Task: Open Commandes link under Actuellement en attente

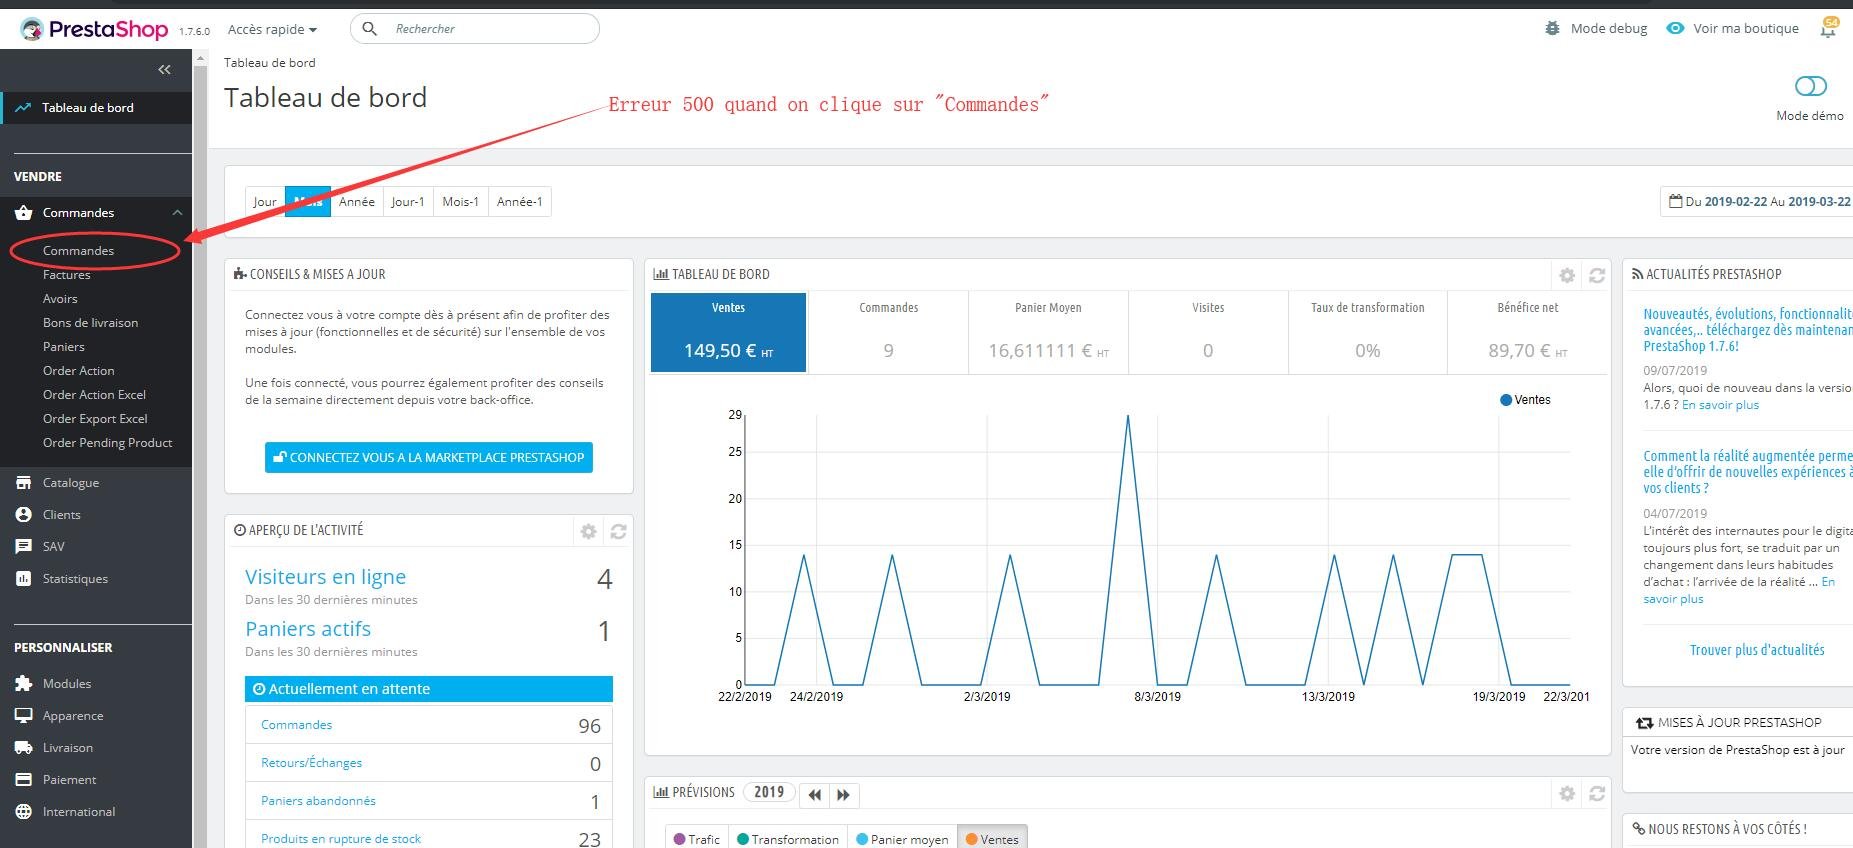Action: coord(296,725)
